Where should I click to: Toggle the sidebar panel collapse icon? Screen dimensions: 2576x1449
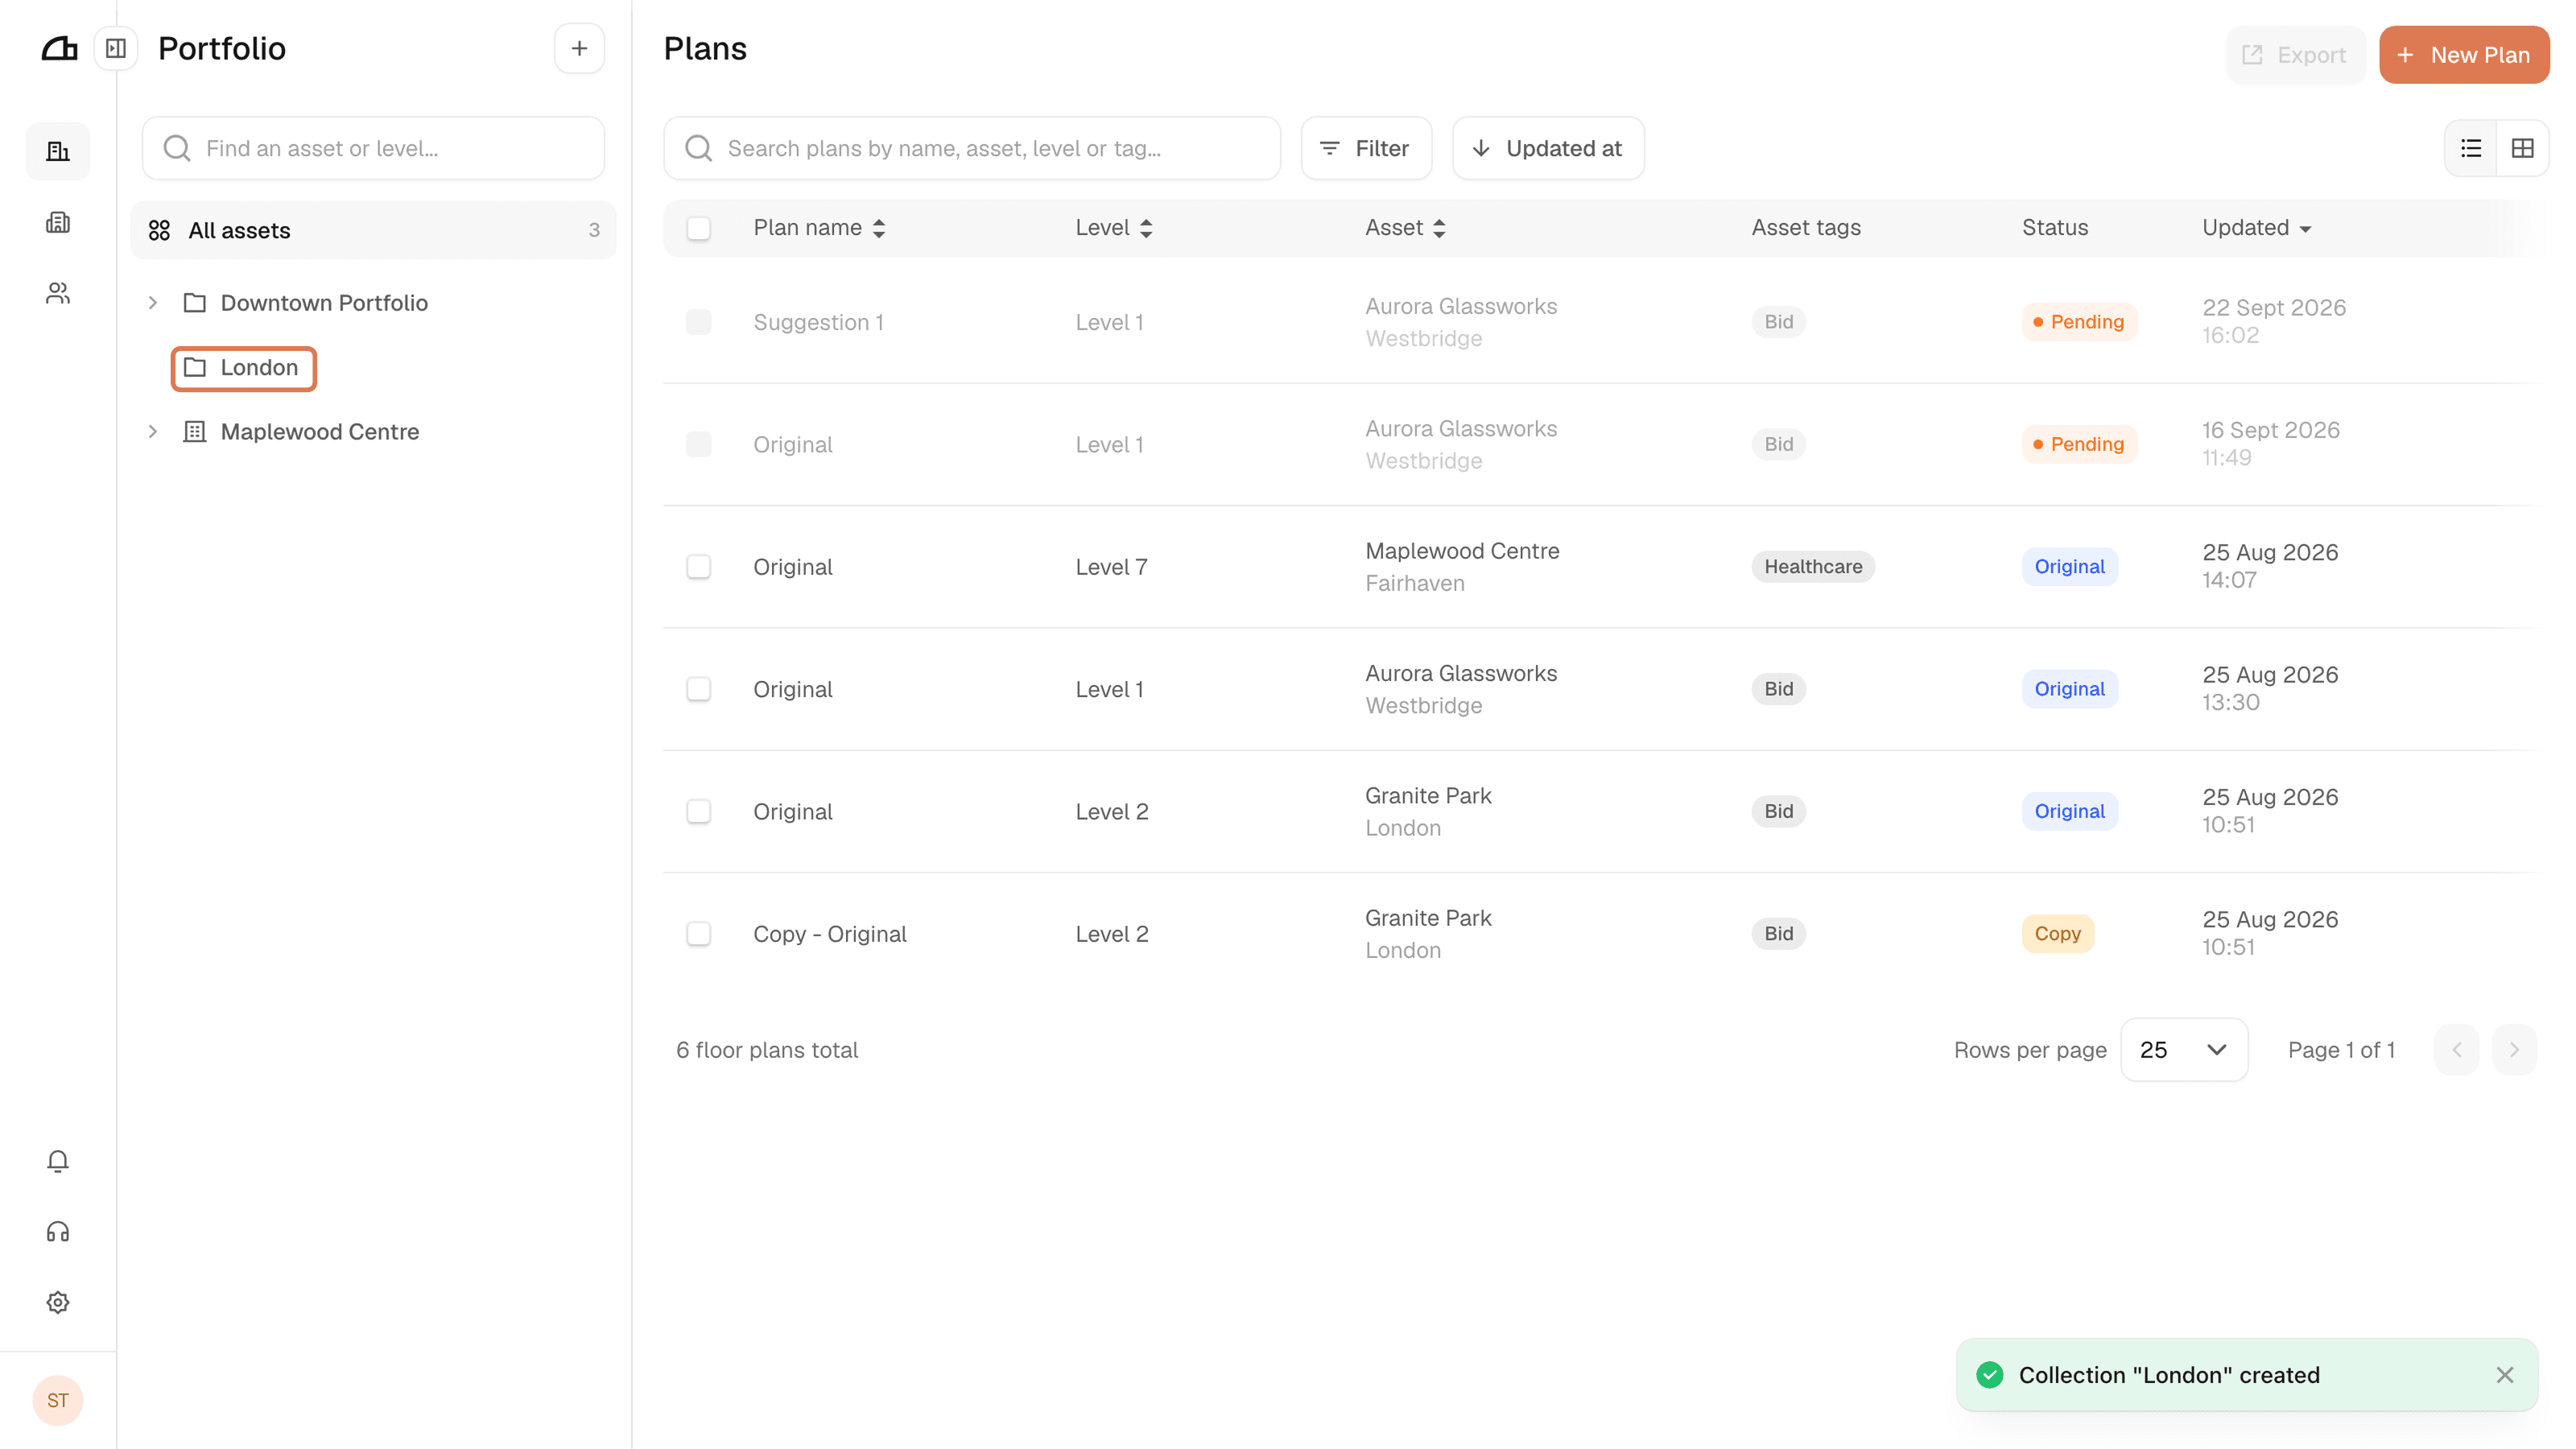116,48
